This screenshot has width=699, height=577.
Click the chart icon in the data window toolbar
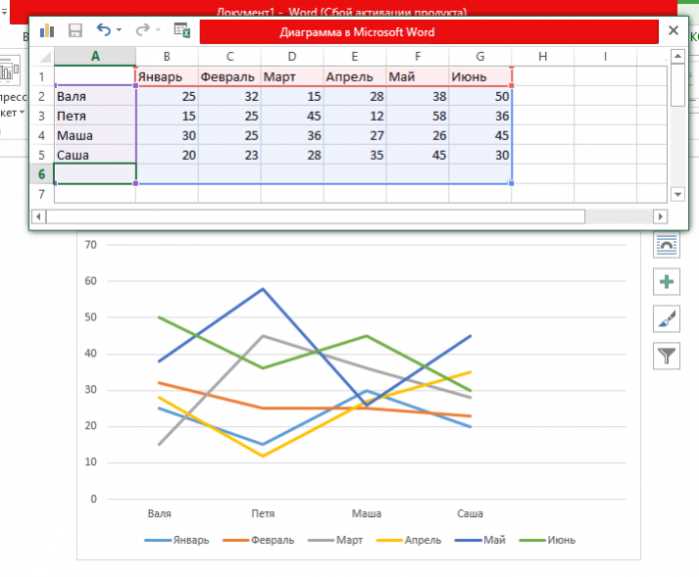[x=47, y=30]
